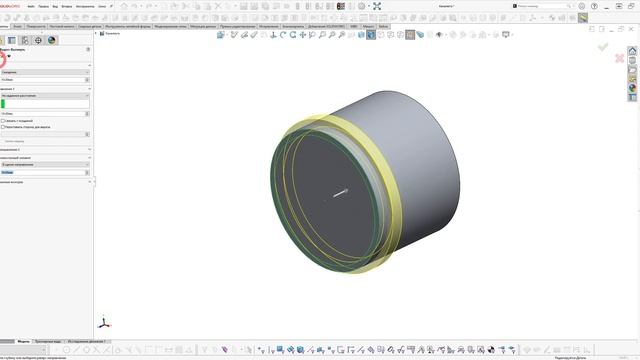Switch to the Surfaces CommandManager tab
The height and width of the screenshot is (360, 640).
tap(36, 26)
